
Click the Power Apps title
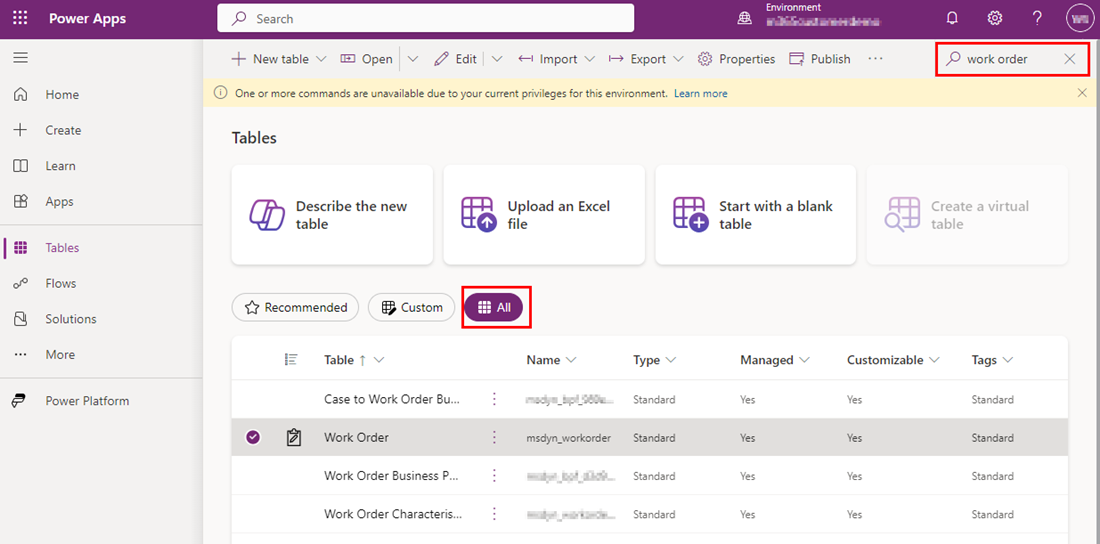click(88, 19)
